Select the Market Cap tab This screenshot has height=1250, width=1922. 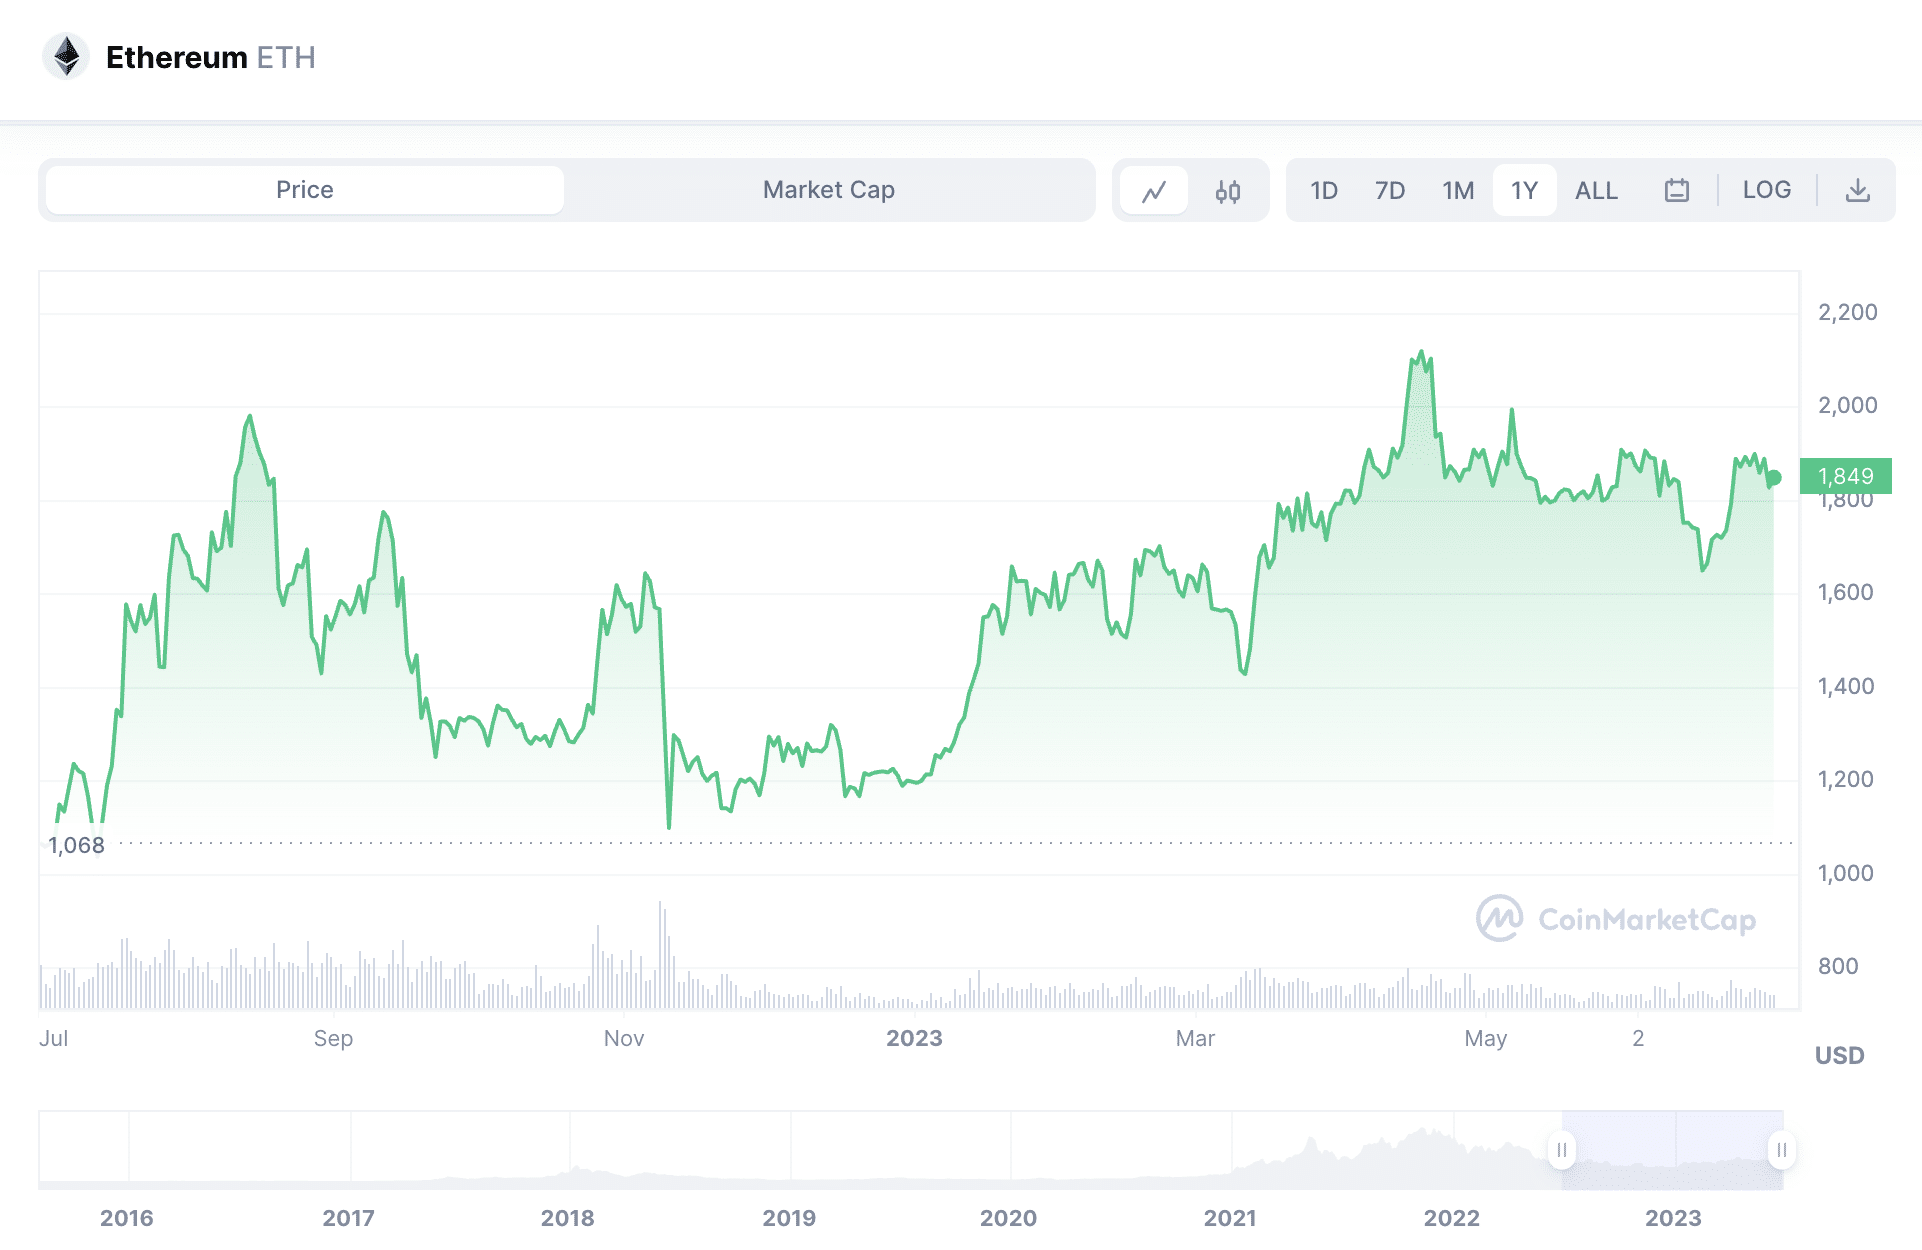pyautogui.click(x=829, y=190)
